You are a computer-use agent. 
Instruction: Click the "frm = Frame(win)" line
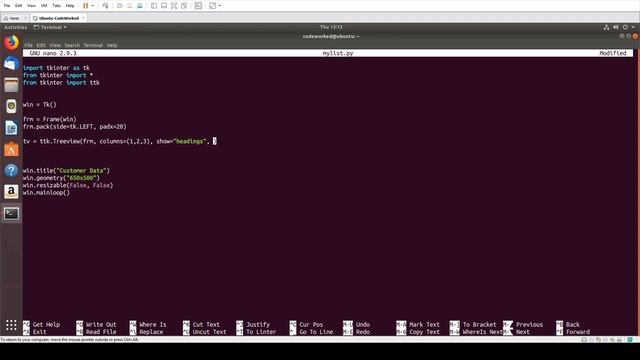click(x=49, y=120)
